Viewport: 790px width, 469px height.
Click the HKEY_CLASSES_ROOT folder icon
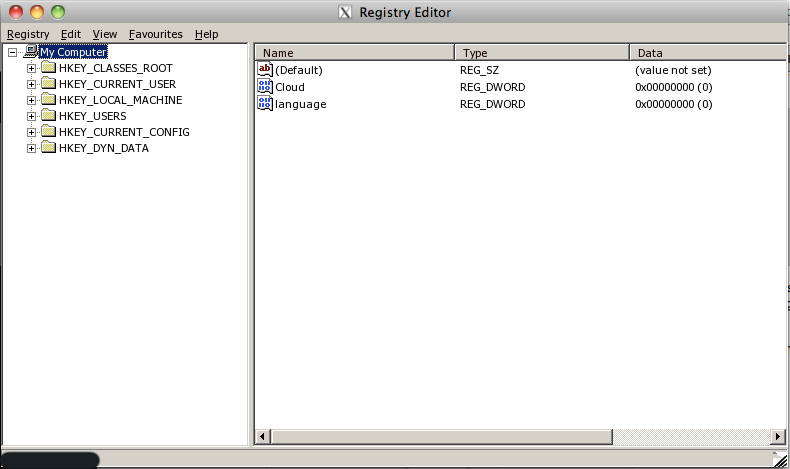(x=48, y=68)
